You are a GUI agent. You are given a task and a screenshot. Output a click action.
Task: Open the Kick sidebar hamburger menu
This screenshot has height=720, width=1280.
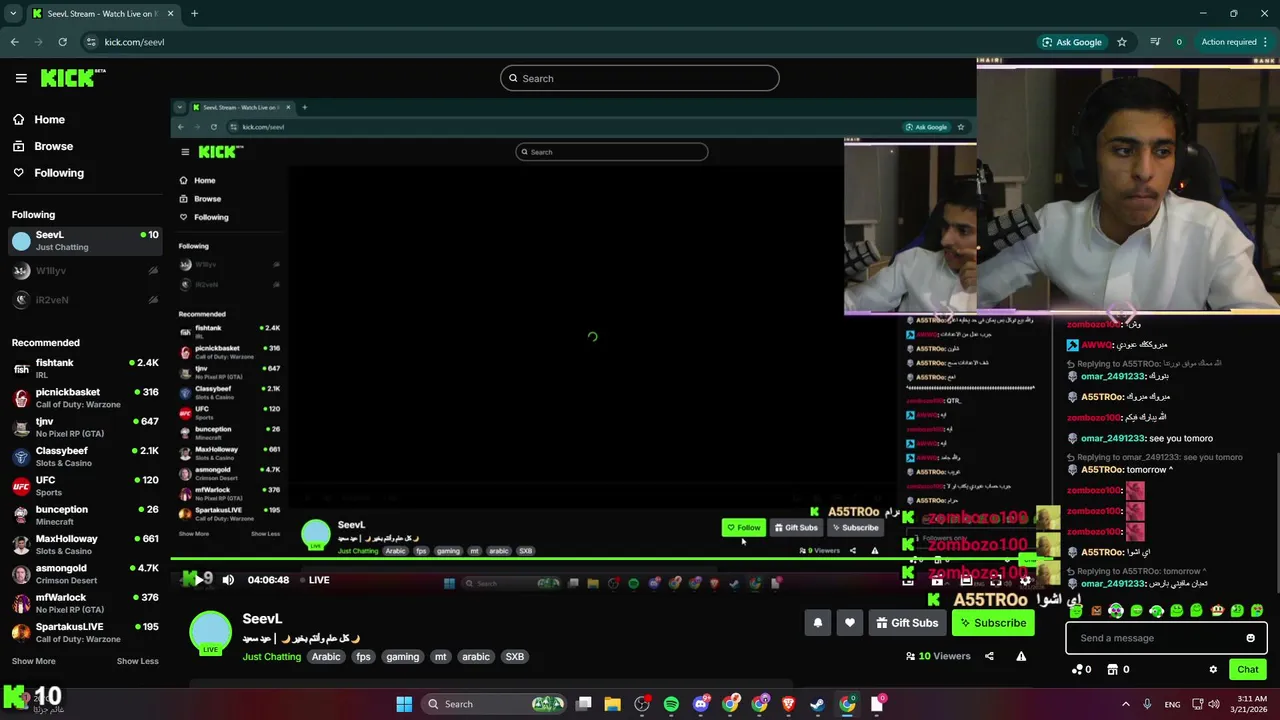21,78
